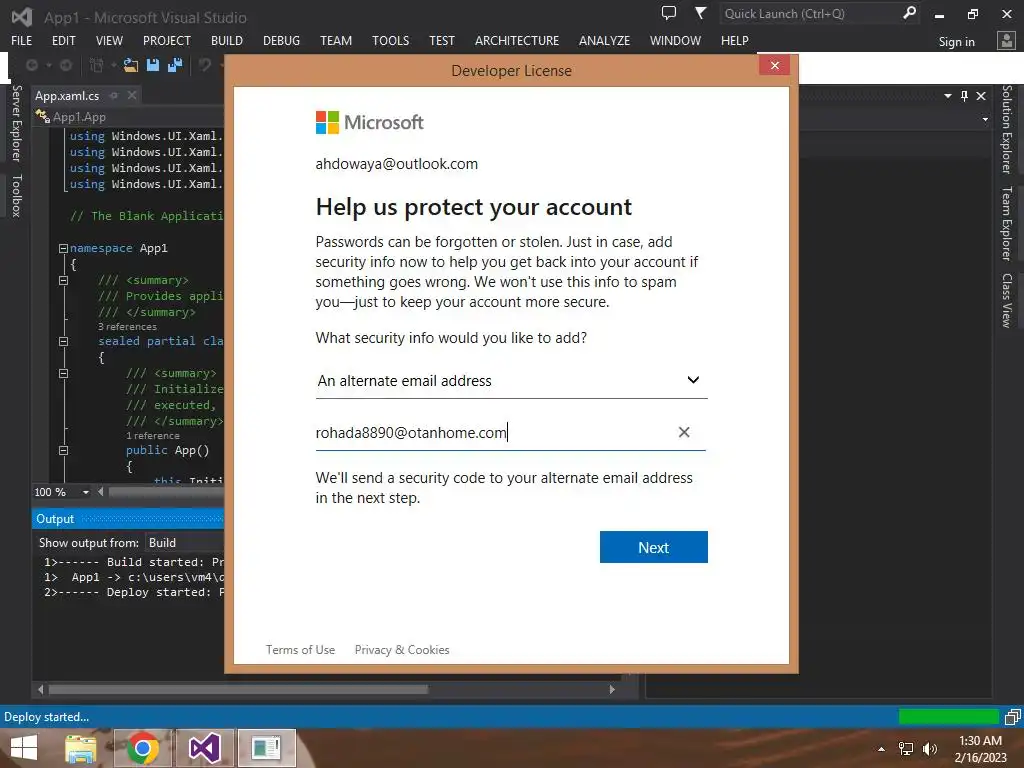Open File Explorer from the taskbar
The width and height of the screenshot is (1024, 768).
pos(80,748)
